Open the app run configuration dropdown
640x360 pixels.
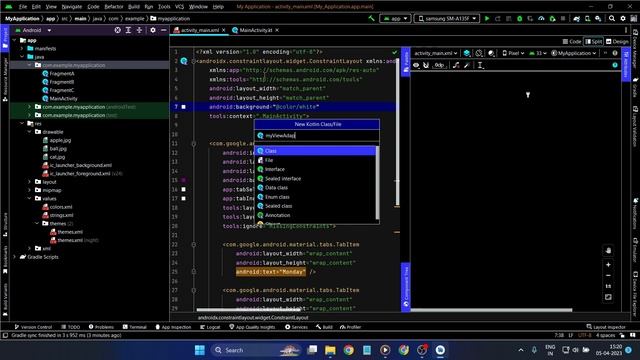[x=395, y=18]
